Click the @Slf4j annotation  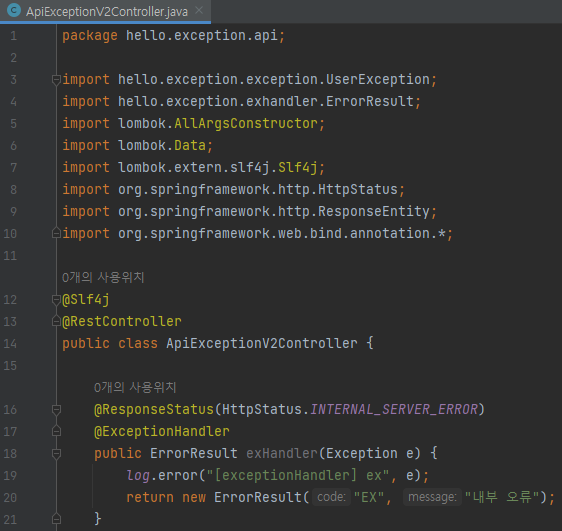[x=86, y=300]
